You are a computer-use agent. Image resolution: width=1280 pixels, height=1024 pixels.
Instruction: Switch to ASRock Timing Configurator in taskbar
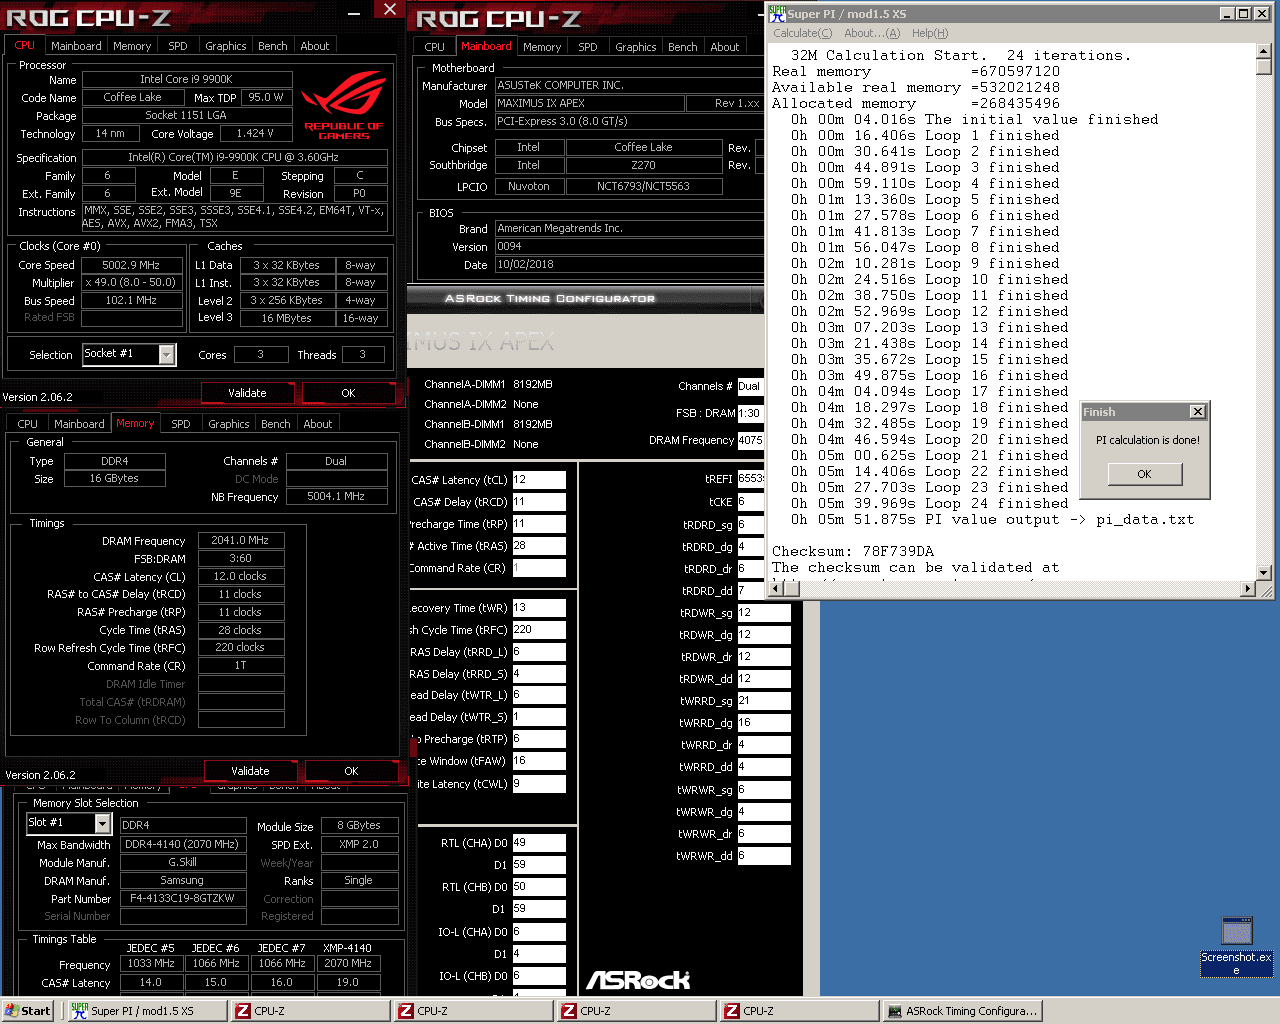tap(964, 1011)
